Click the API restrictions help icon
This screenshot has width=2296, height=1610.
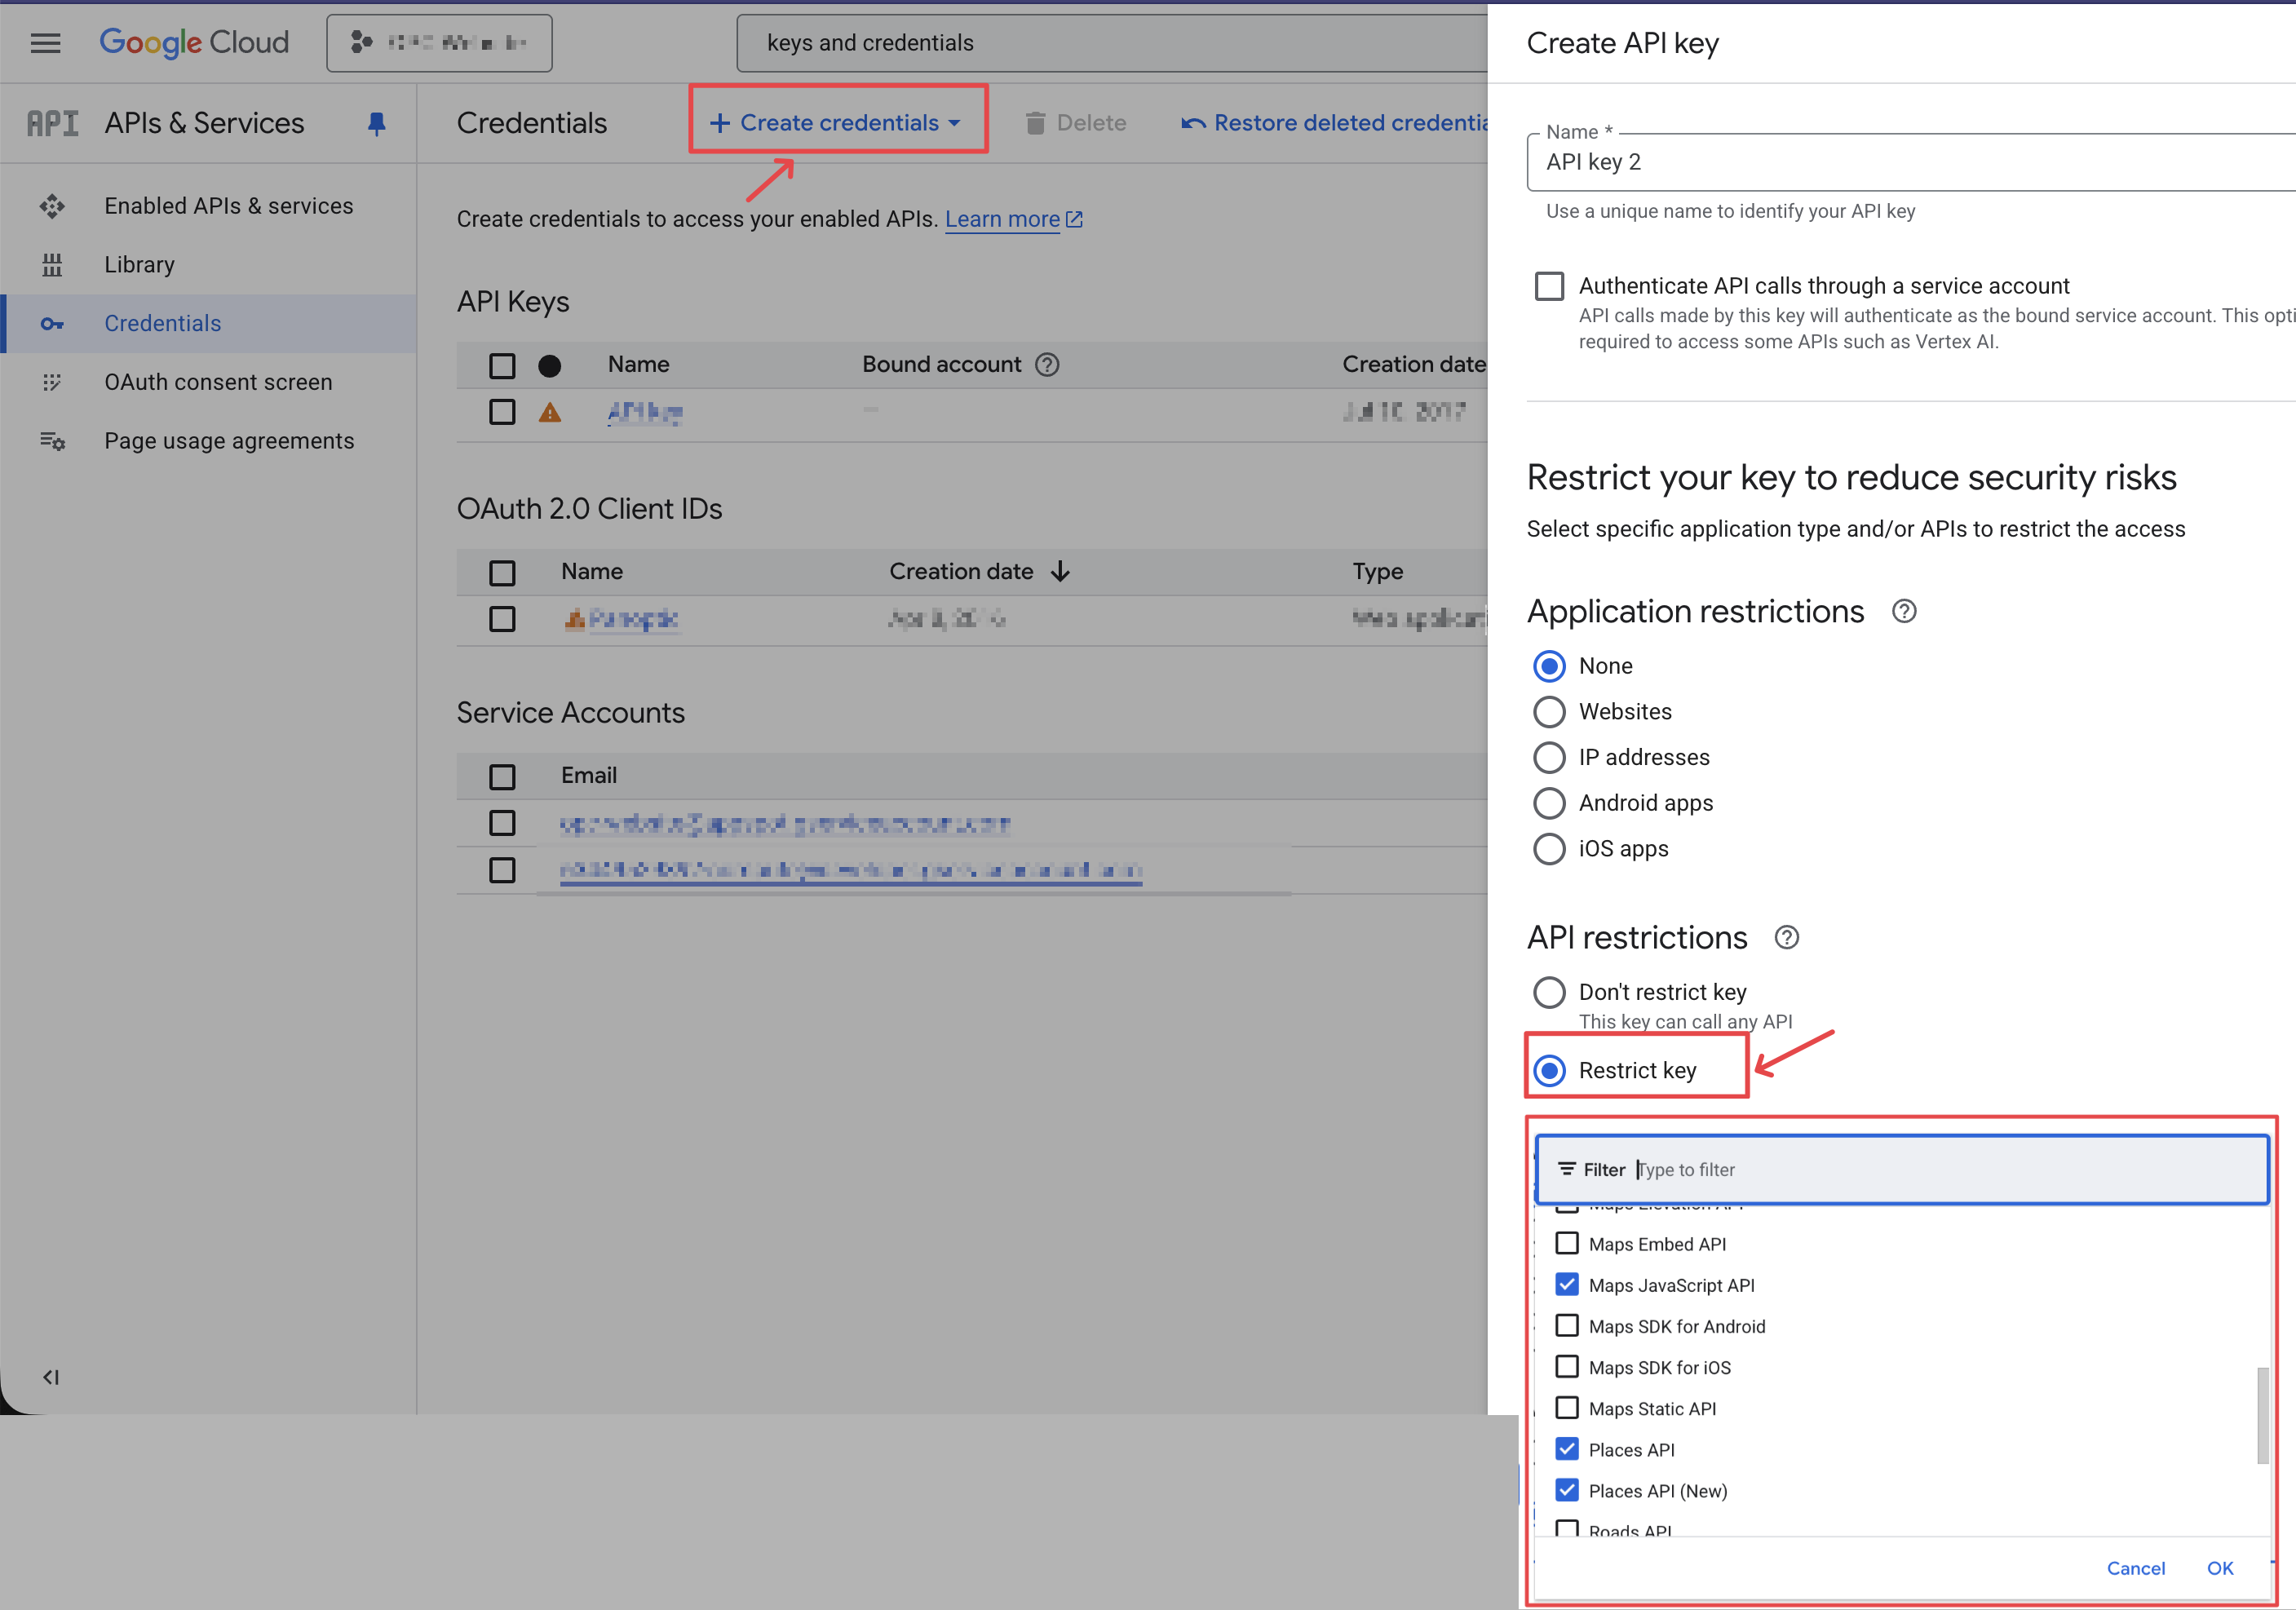click(x=1786, y=937)
